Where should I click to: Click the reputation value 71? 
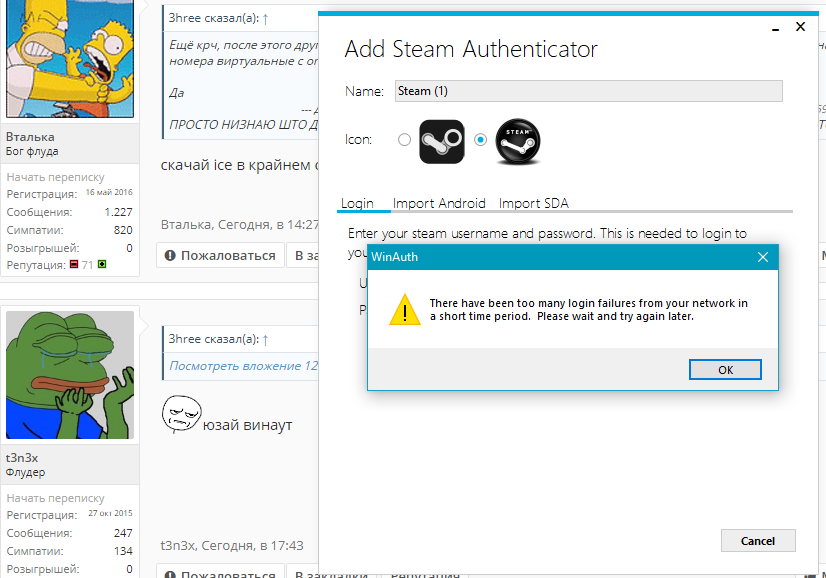click(x=87, y=264)
